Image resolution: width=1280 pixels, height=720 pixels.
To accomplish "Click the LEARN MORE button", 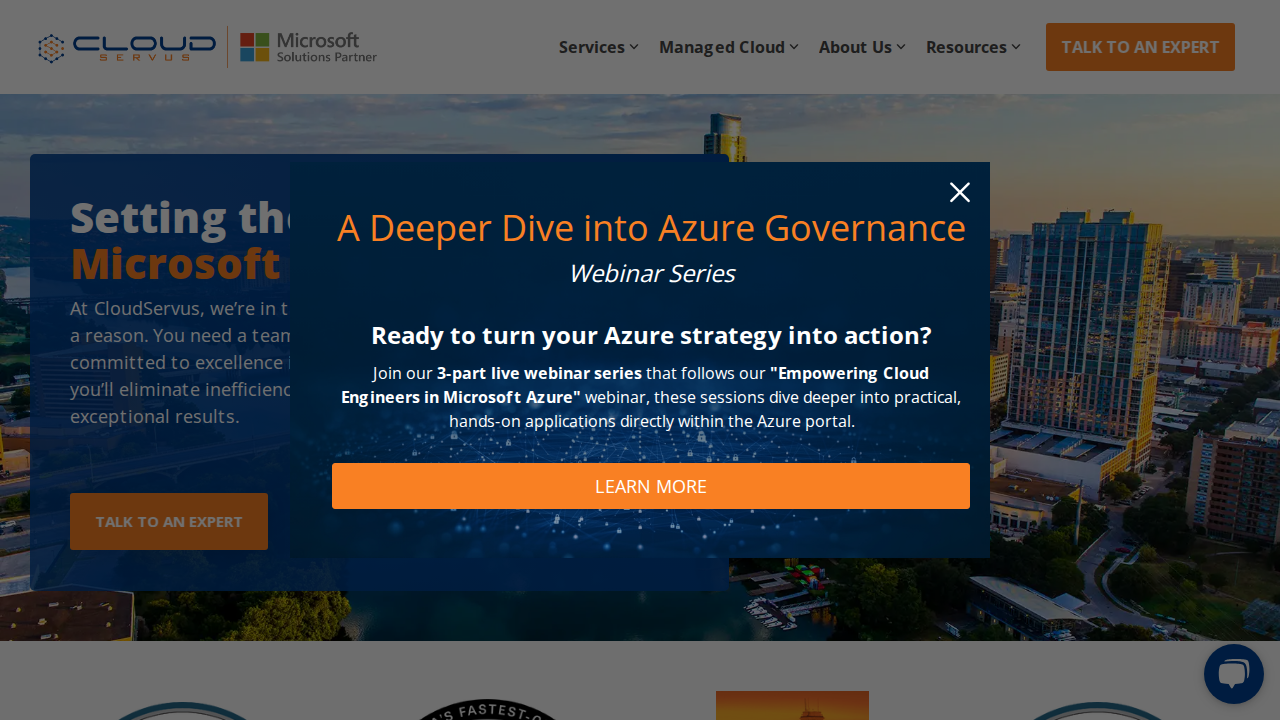I will 651,486.
